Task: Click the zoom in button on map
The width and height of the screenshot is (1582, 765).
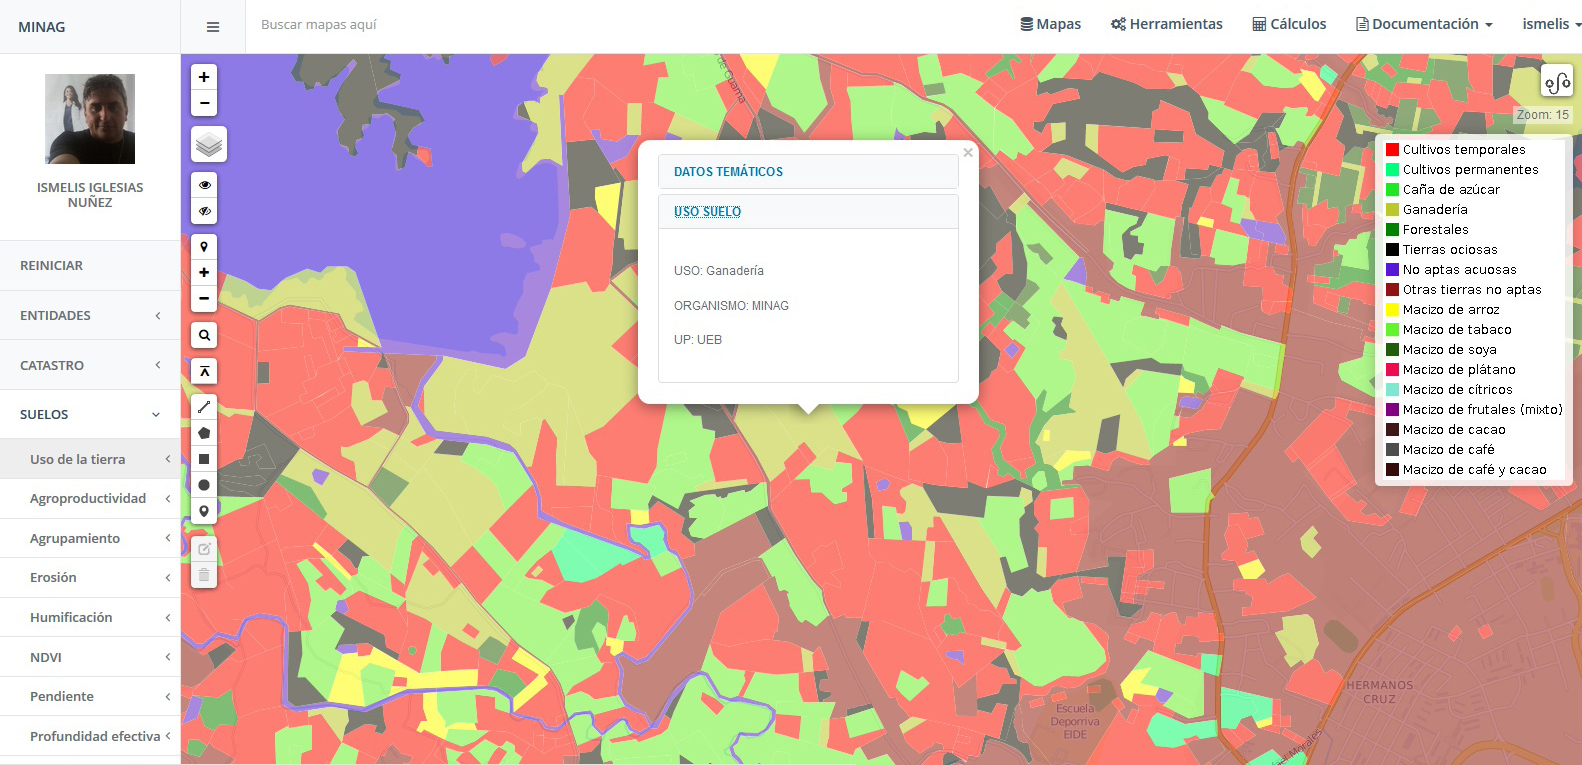Action: pos(204,77)
